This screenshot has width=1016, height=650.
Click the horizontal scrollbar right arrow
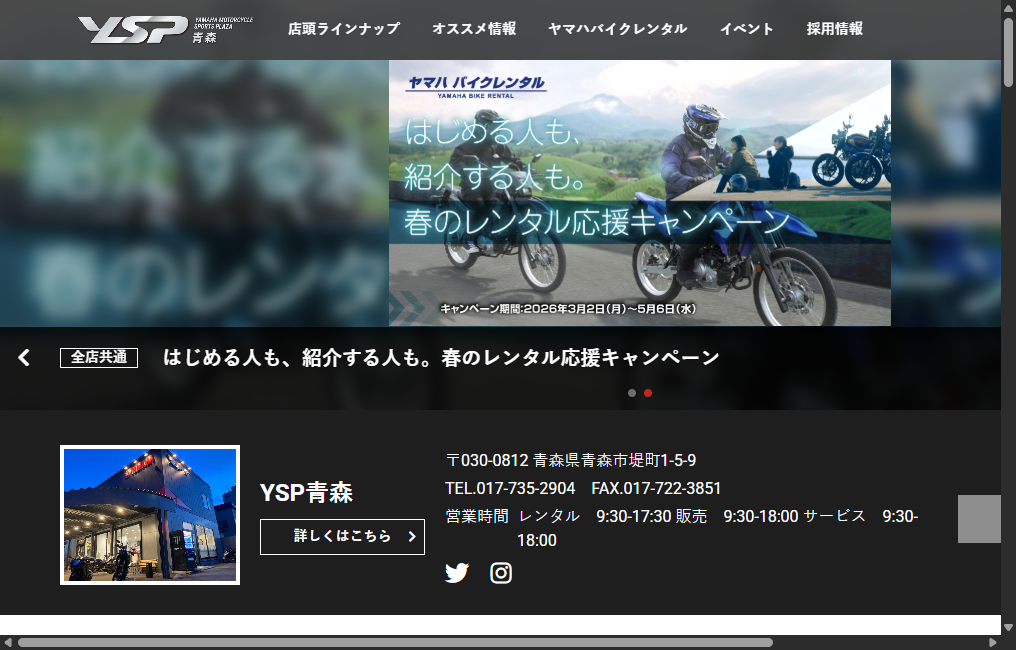tap(993, 643)
